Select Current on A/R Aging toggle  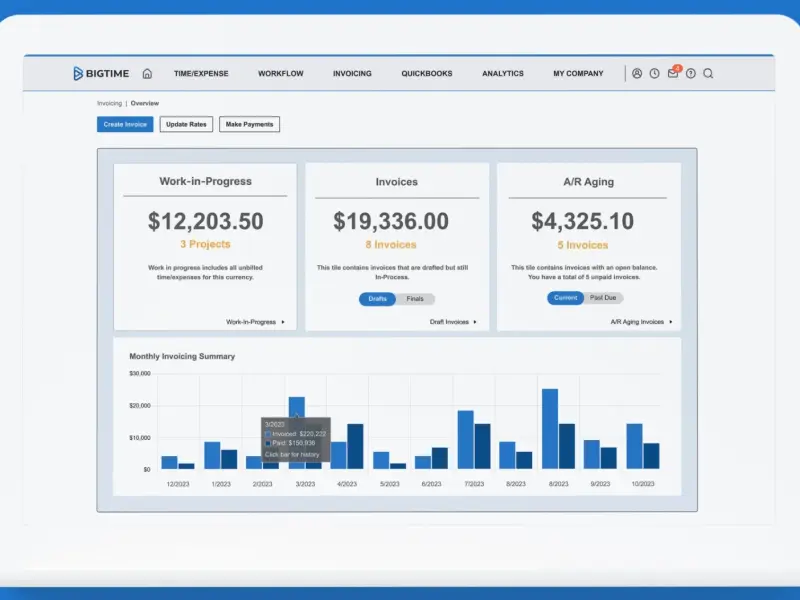(565, 298)
